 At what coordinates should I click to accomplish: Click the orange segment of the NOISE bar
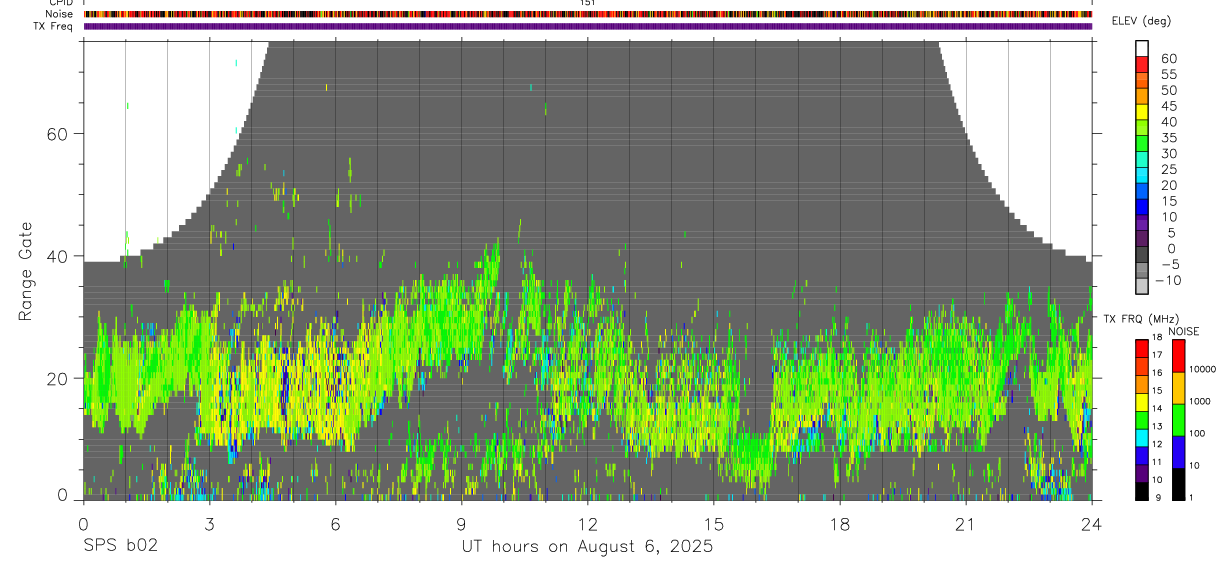point(1177,388)
